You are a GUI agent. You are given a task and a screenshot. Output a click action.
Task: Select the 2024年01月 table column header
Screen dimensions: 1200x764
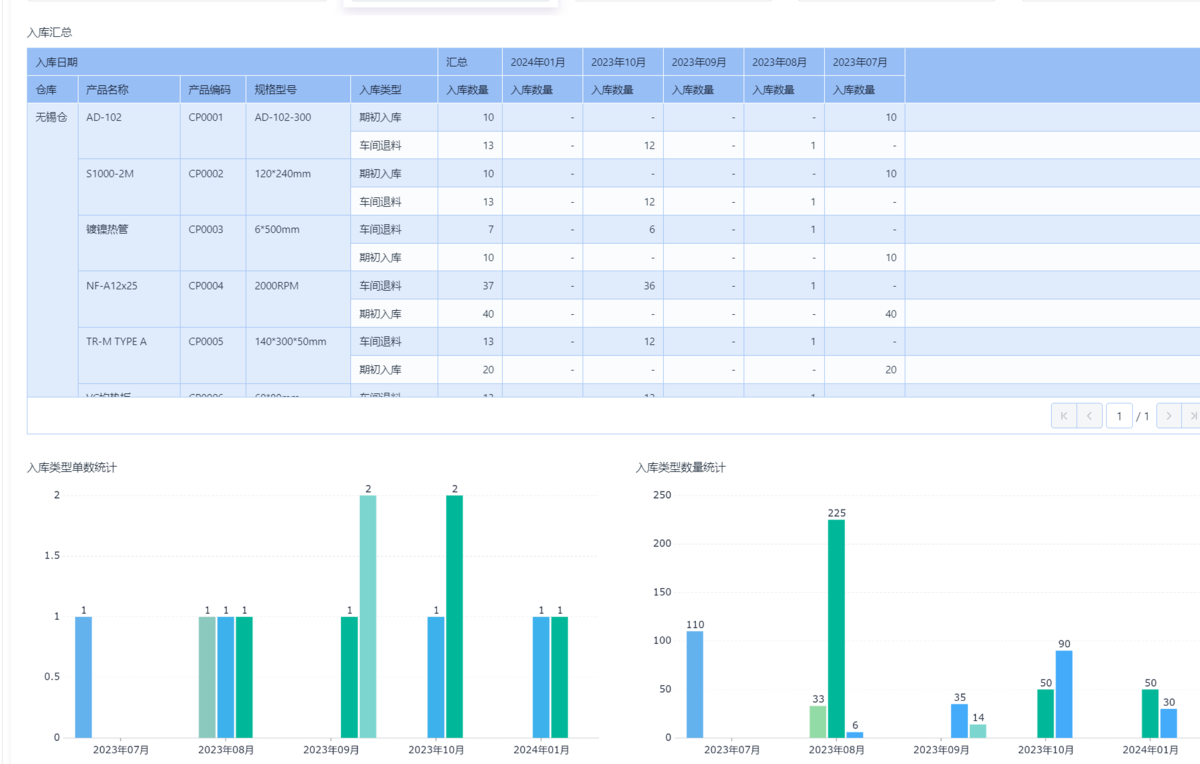[x=543, y=62]
